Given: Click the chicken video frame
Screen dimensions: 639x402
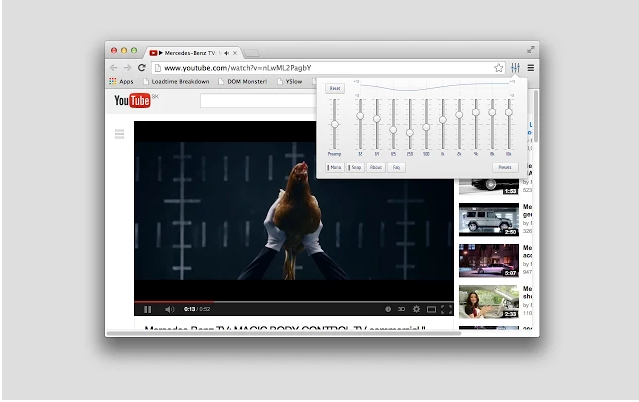Looking at the screenshot, I should click(293, 211).
